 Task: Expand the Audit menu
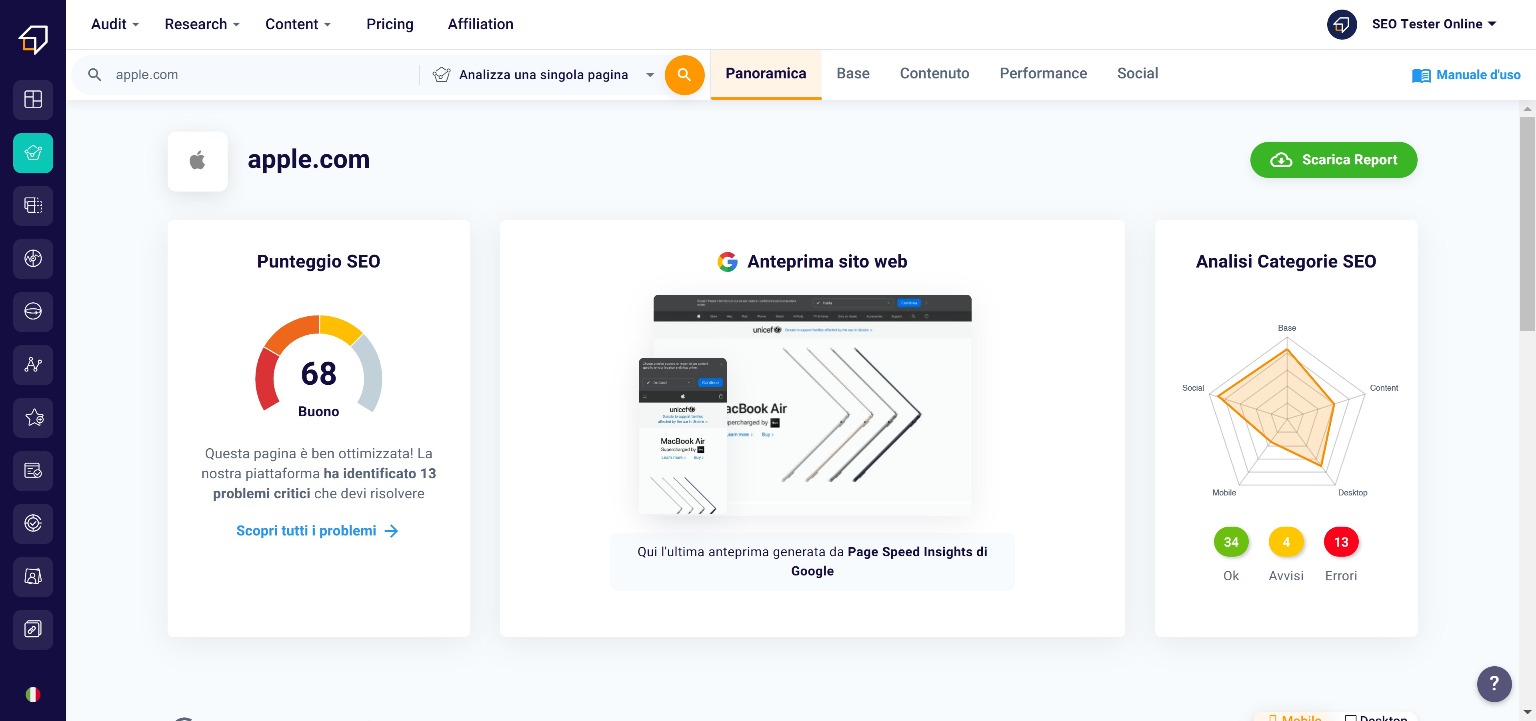(x=115, y=24)
